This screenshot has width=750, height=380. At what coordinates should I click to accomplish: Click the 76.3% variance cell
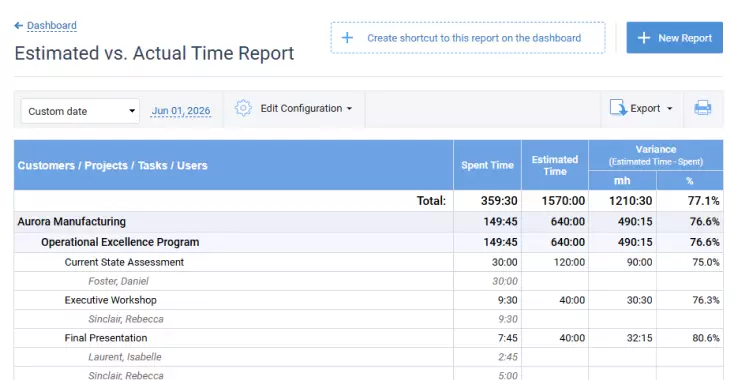706,300
